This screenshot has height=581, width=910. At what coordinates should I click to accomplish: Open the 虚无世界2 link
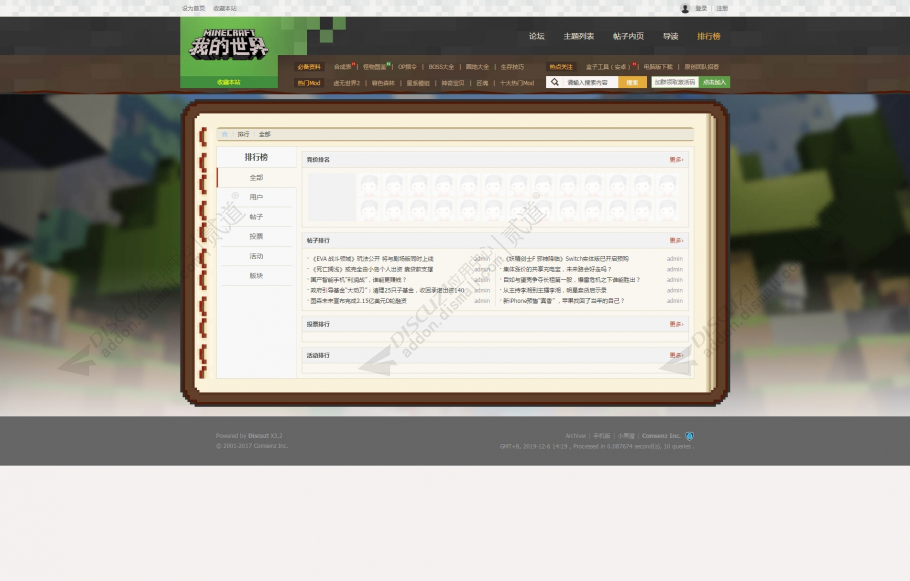point(346,83)
